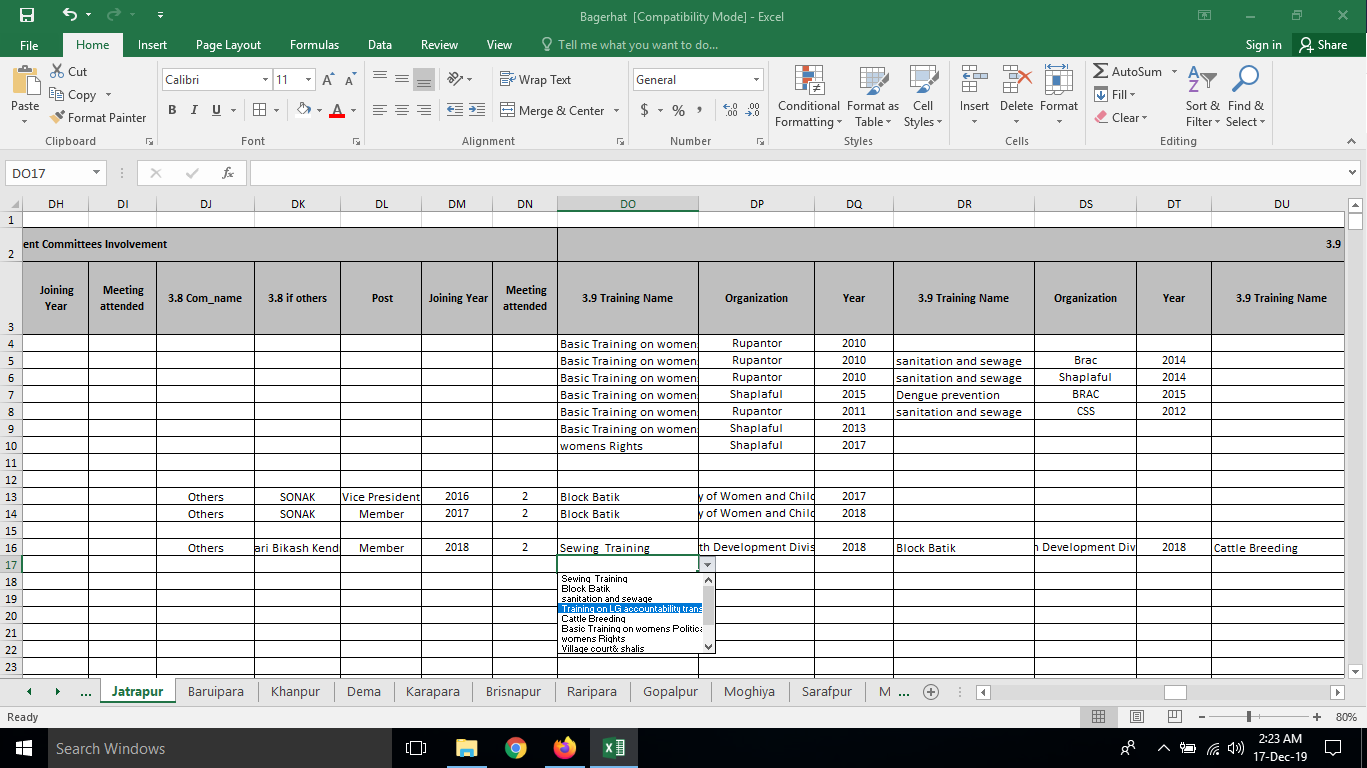
Task: Open Chrome from the Windows taskbar
Action: point(516,748)
